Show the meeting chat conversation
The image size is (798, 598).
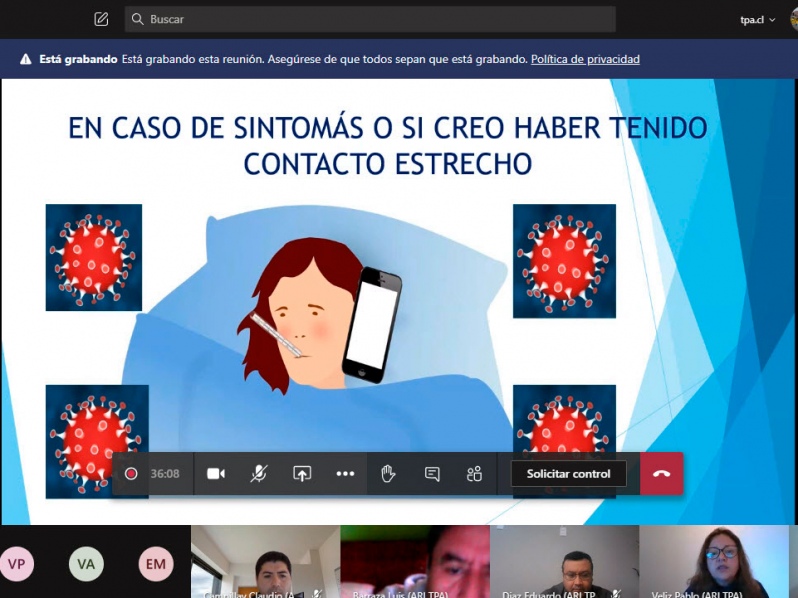pyautogui.click(x=432, y=474)
